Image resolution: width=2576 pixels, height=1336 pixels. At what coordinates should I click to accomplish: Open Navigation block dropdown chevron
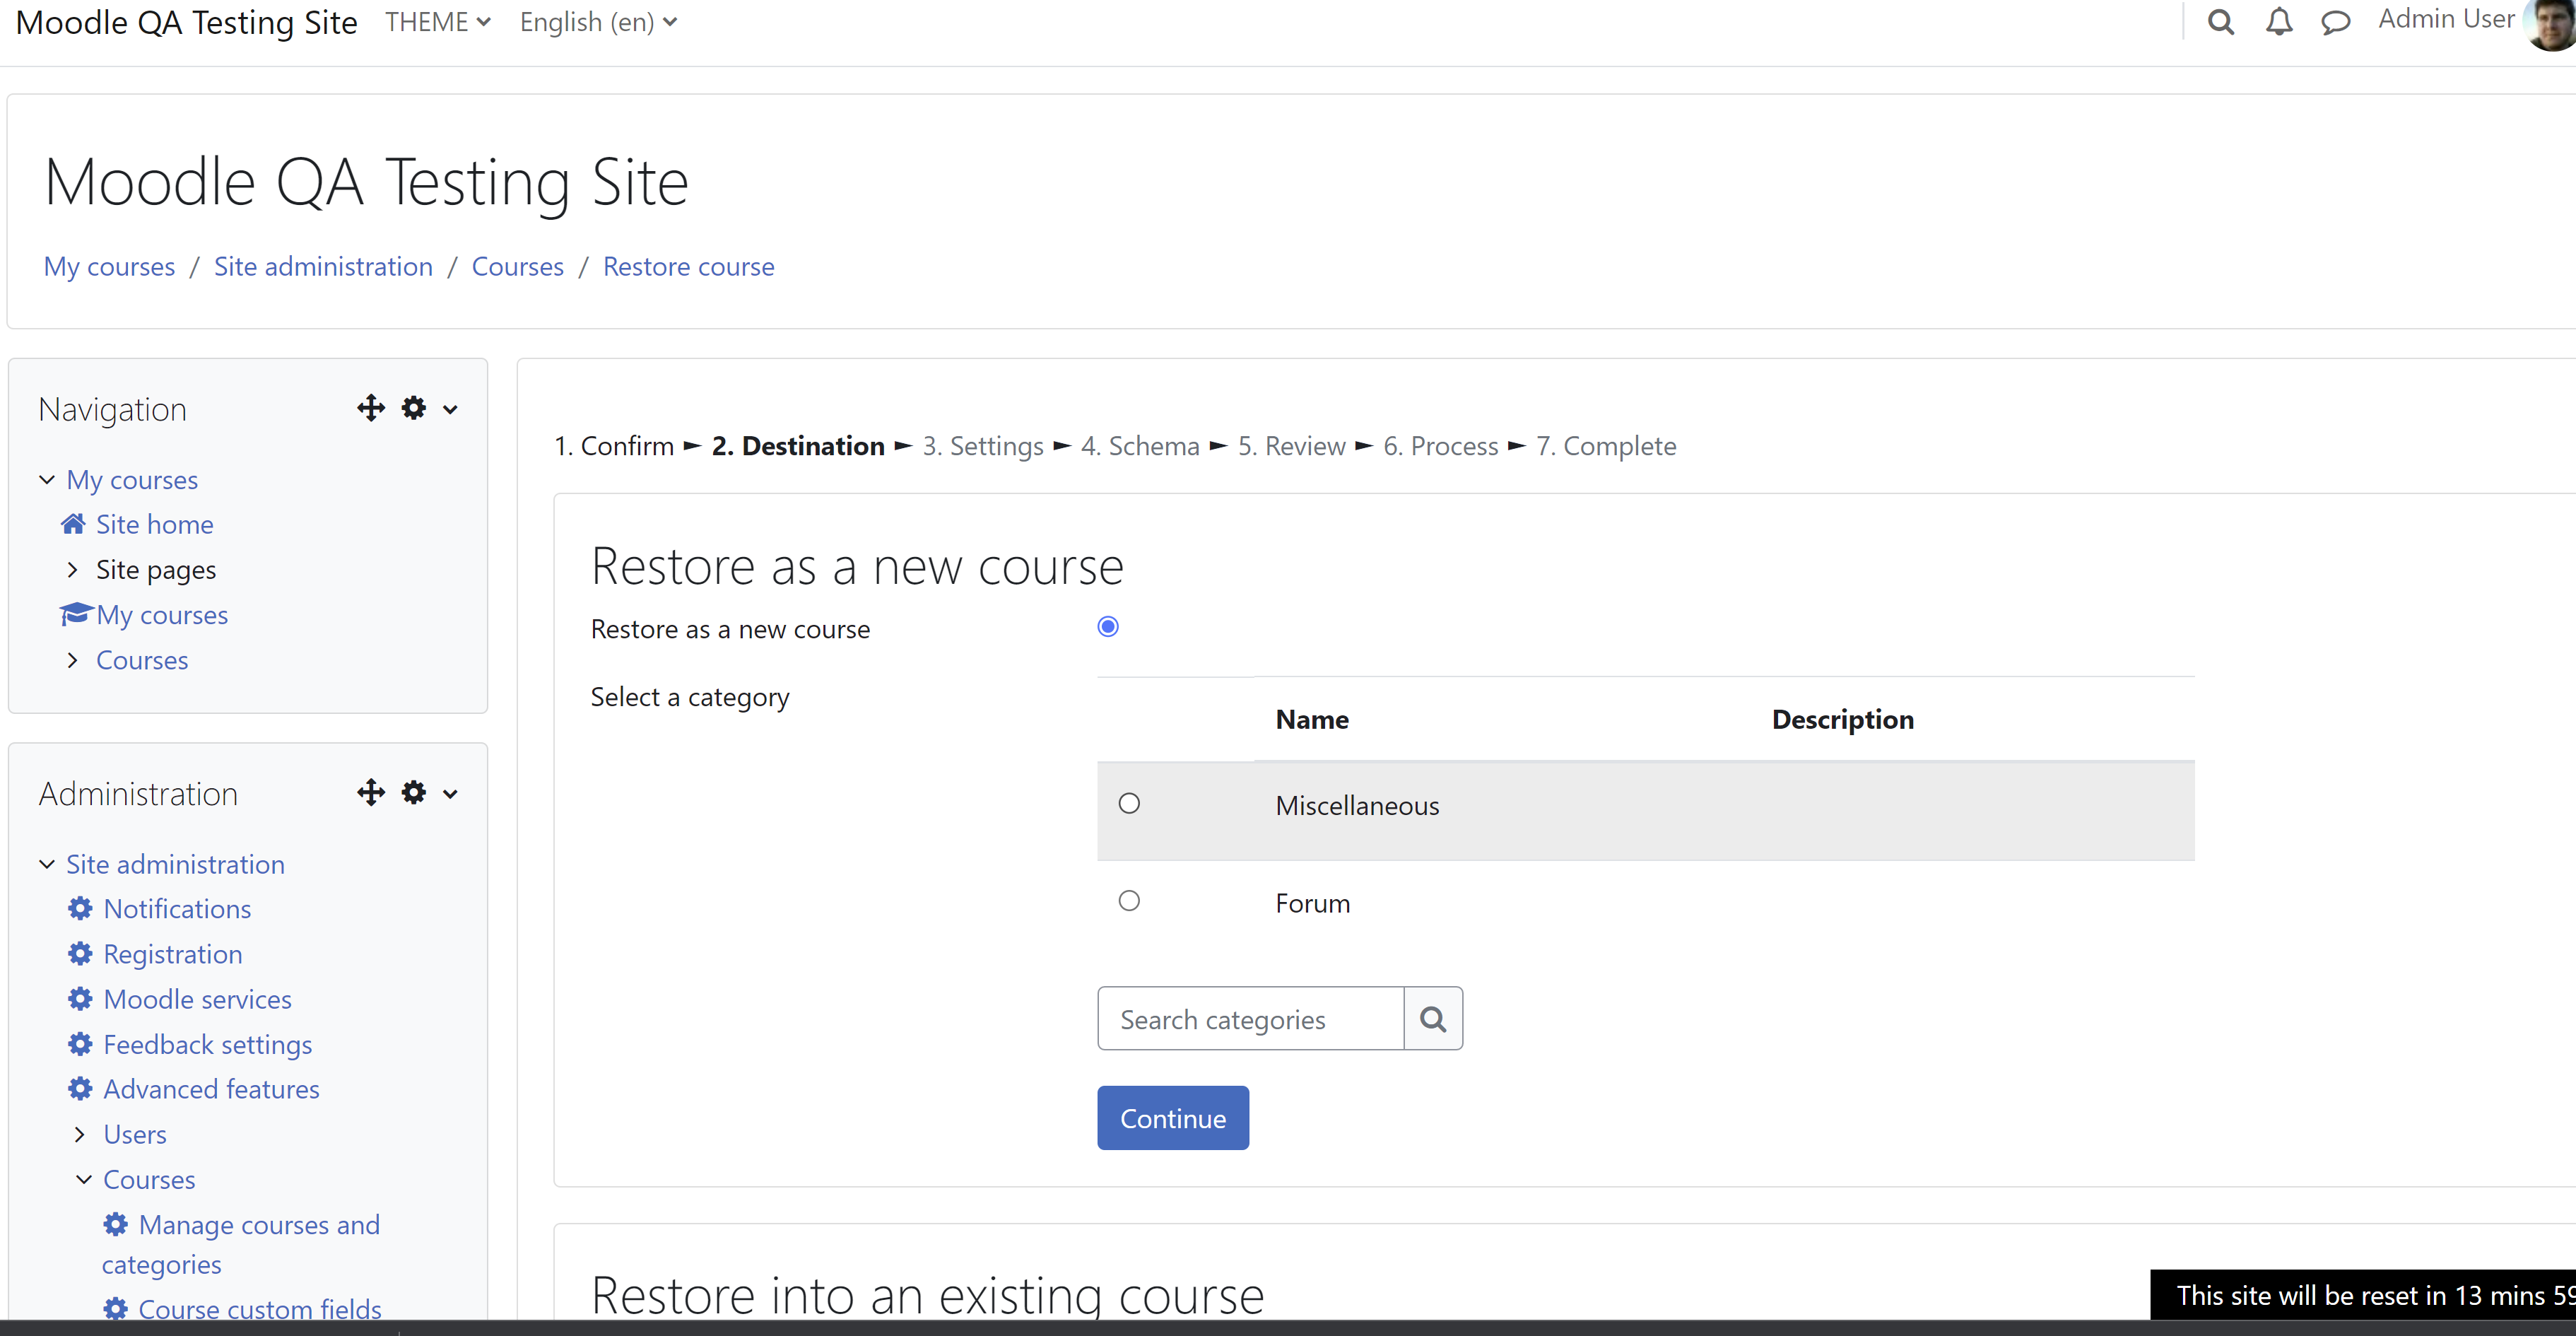(x=451, y=409)
